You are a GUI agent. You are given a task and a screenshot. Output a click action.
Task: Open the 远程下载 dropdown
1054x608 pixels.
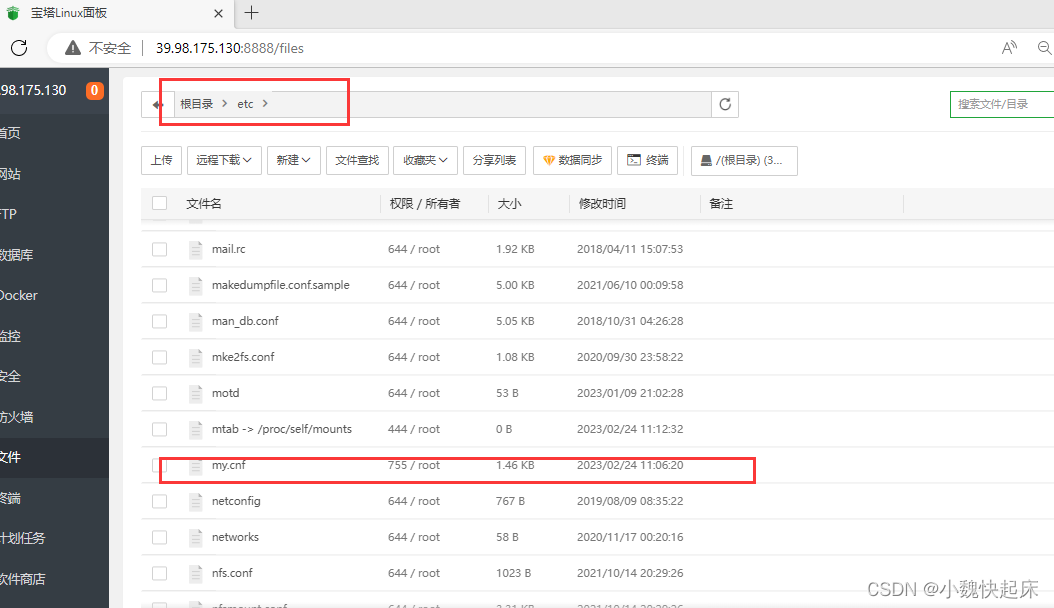tap(224, 161)
